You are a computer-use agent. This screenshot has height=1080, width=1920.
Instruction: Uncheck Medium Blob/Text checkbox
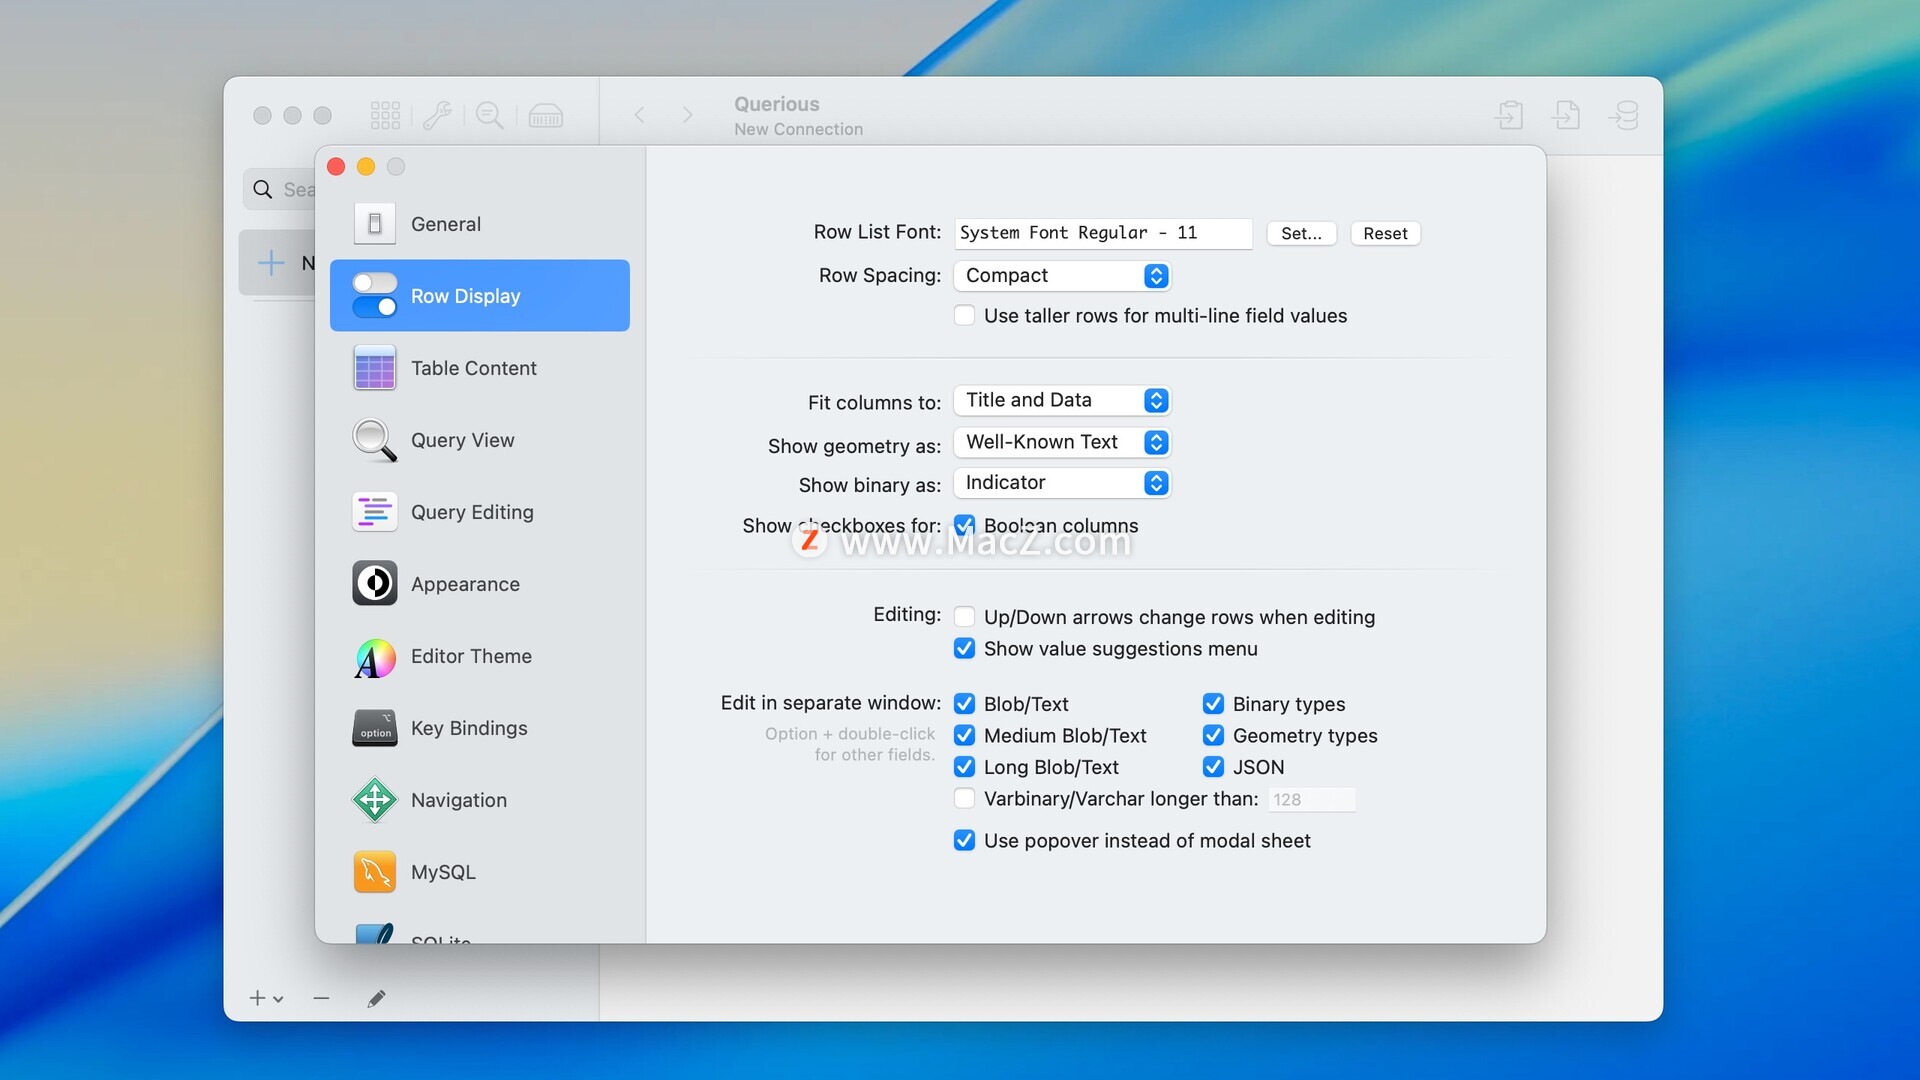[x=964, y=735]
